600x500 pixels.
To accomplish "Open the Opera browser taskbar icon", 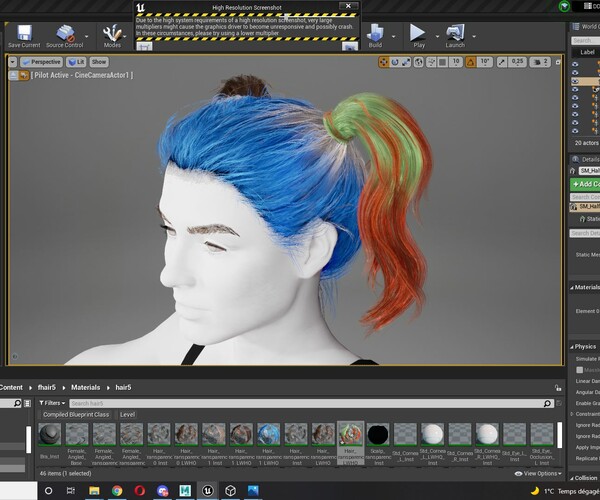I will (140, 490).
